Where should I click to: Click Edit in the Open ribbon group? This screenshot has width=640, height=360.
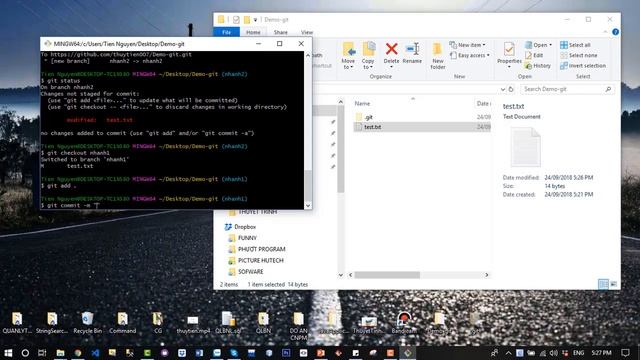pyautogui.click(x=534, y=55)
